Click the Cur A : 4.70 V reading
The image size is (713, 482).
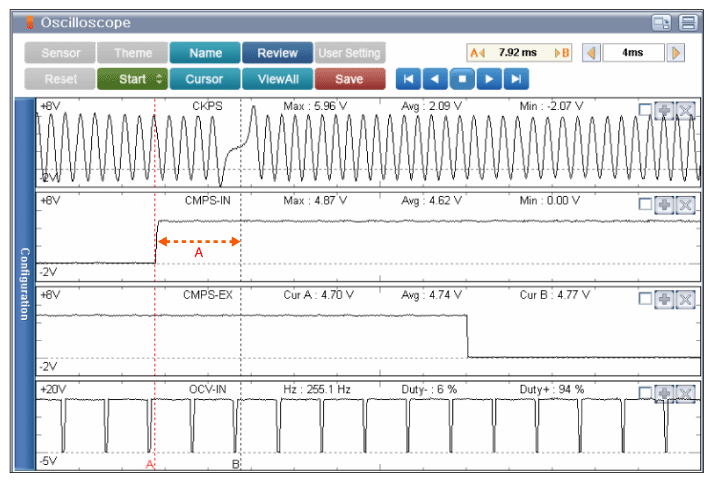coord(319,295)
